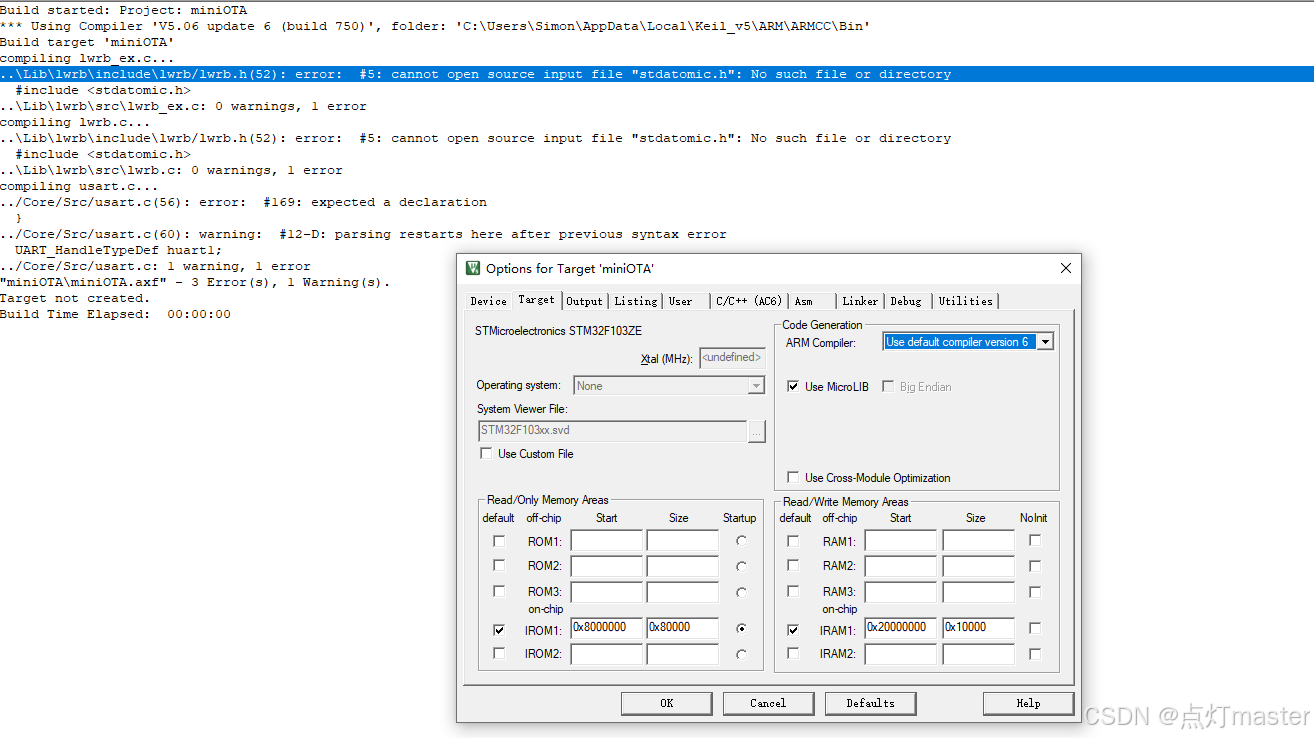Select highlighted lwrb.h stdatomic.h error line

[x=657, y=74]
